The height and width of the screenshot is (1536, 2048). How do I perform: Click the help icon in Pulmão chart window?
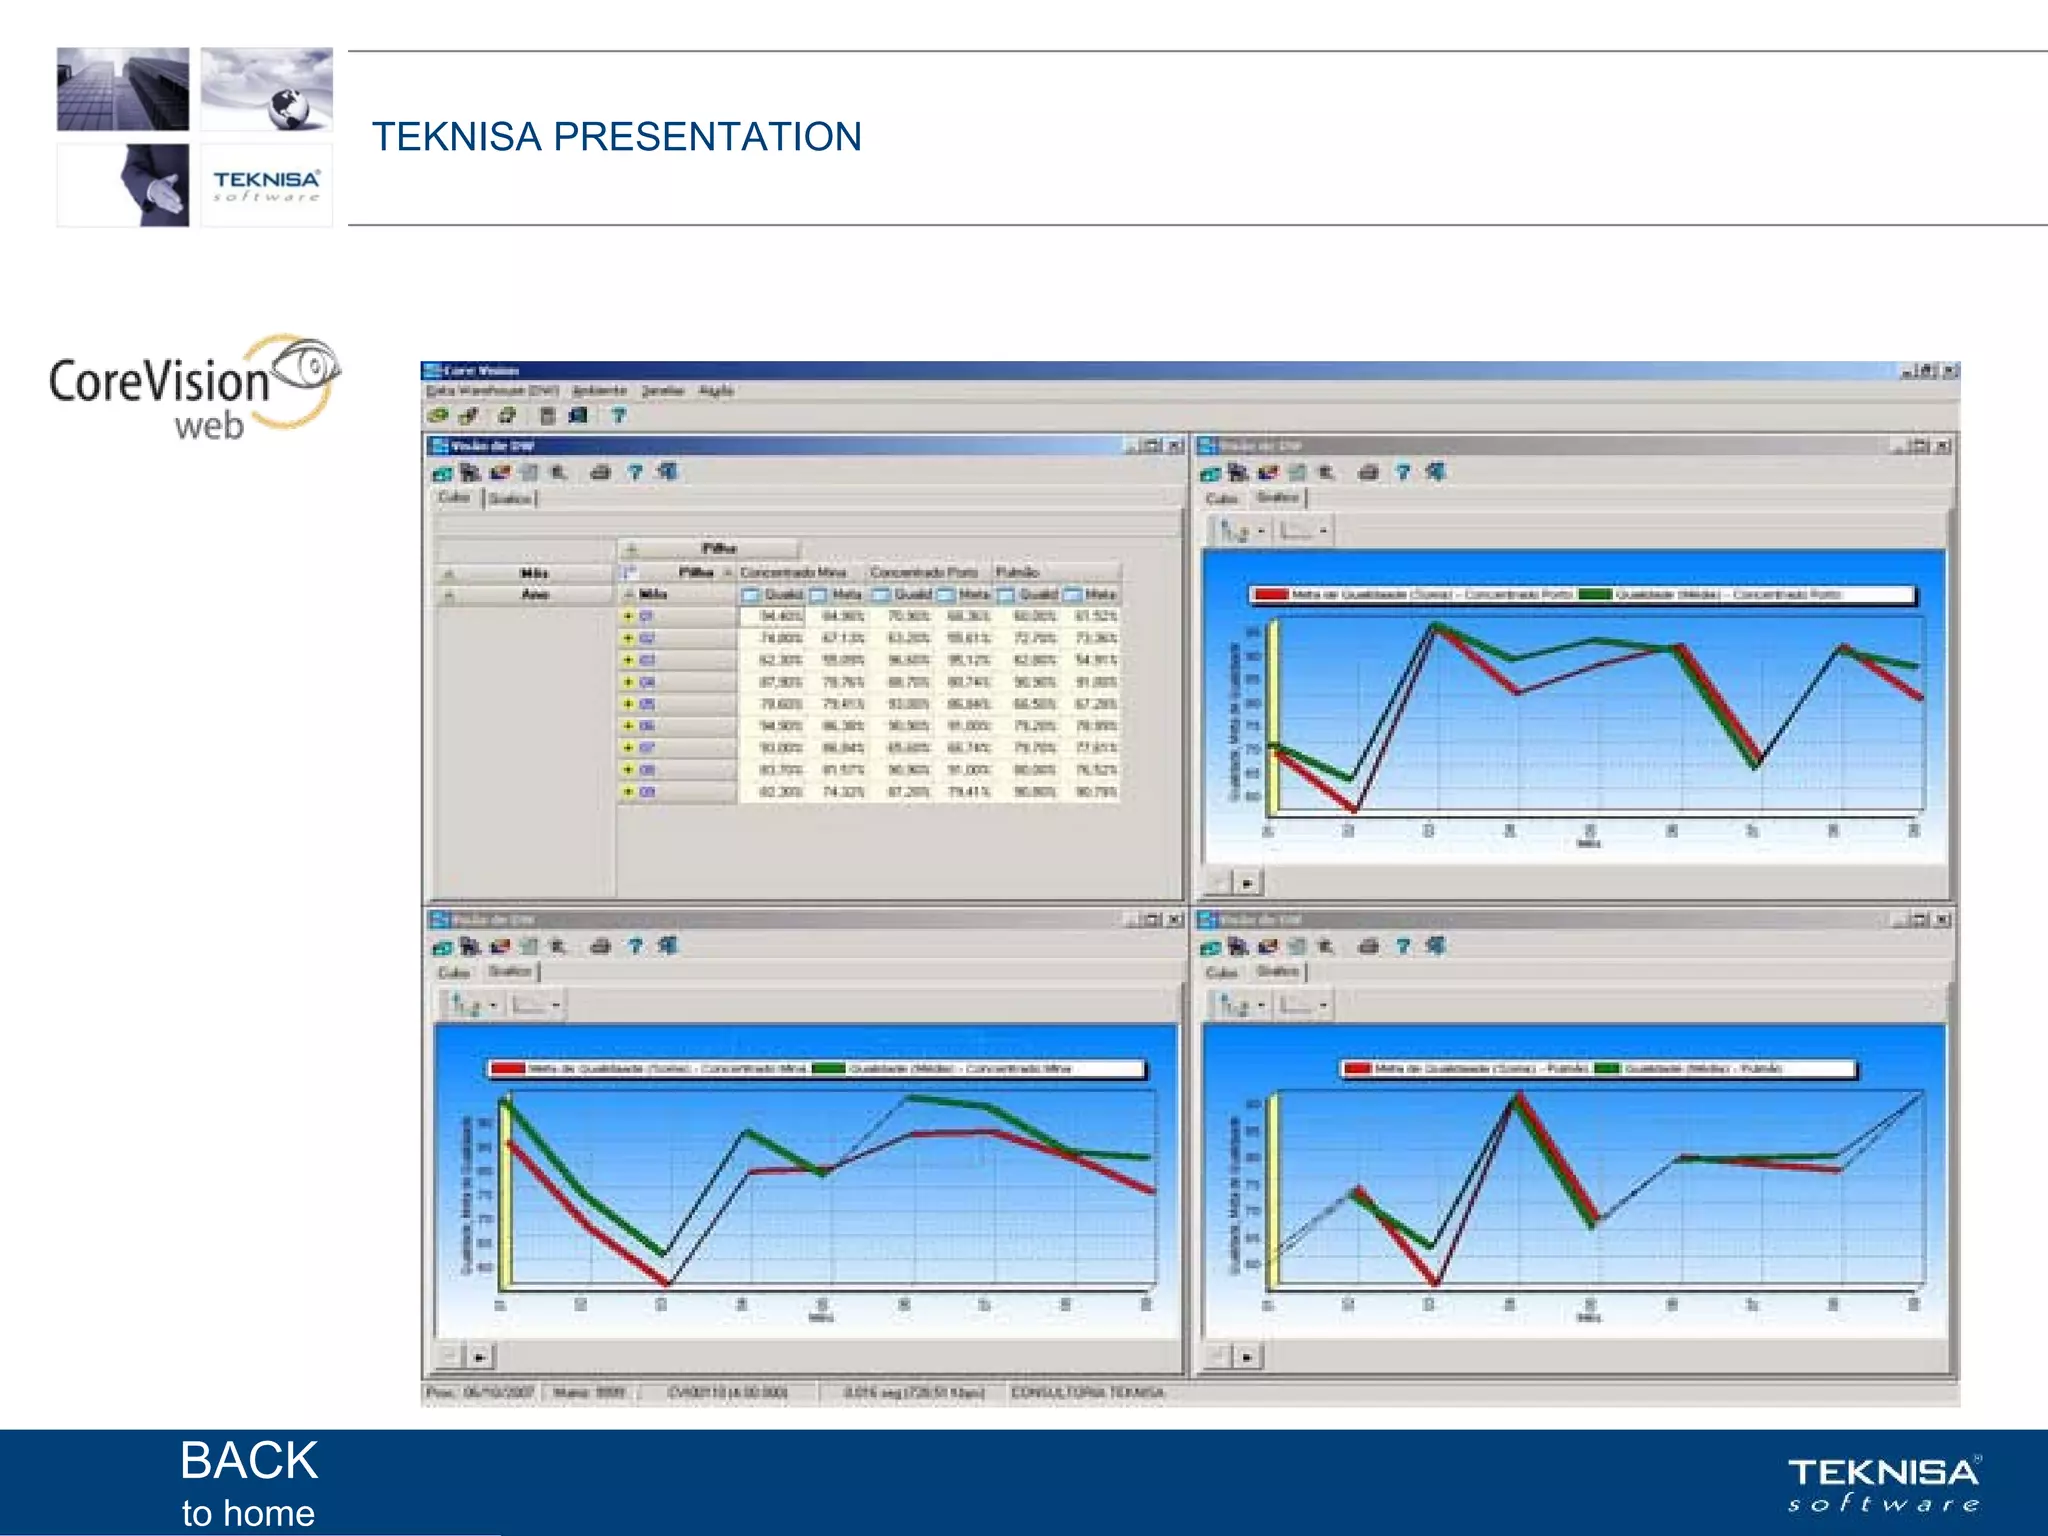[x=1403, y=946]
